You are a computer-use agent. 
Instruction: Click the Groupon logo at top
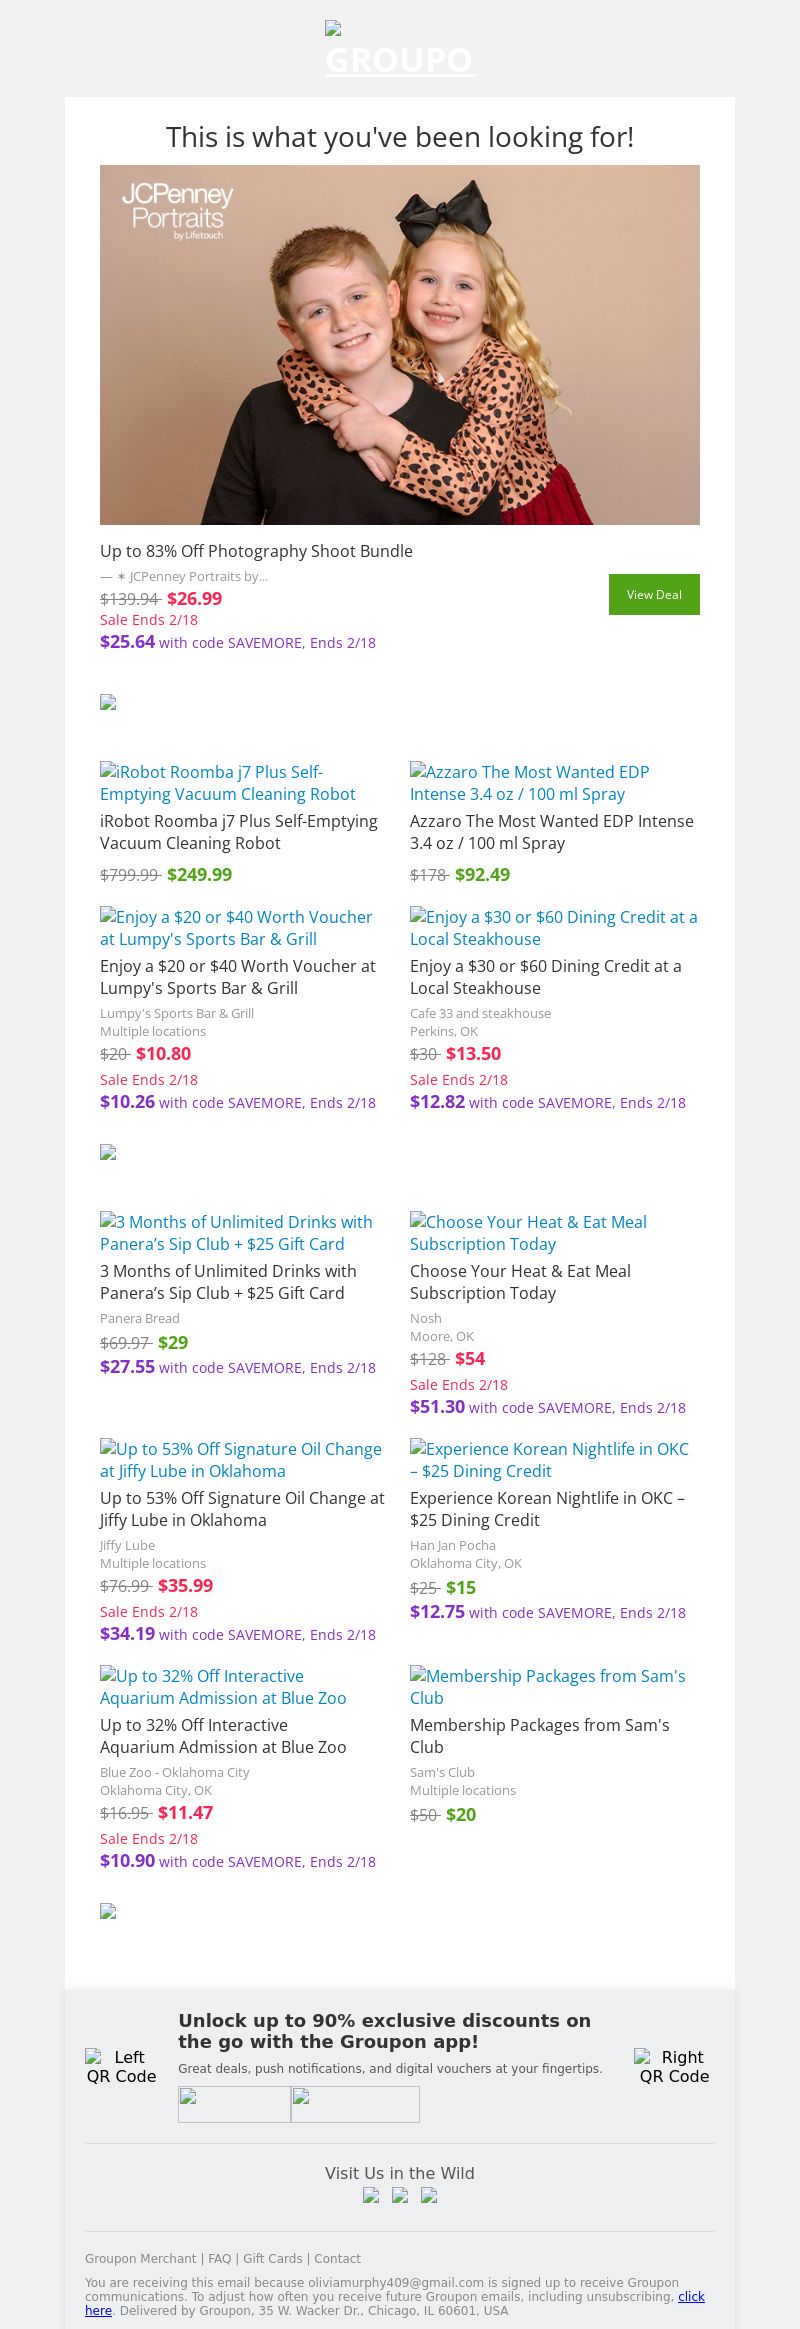coord(399,50)
